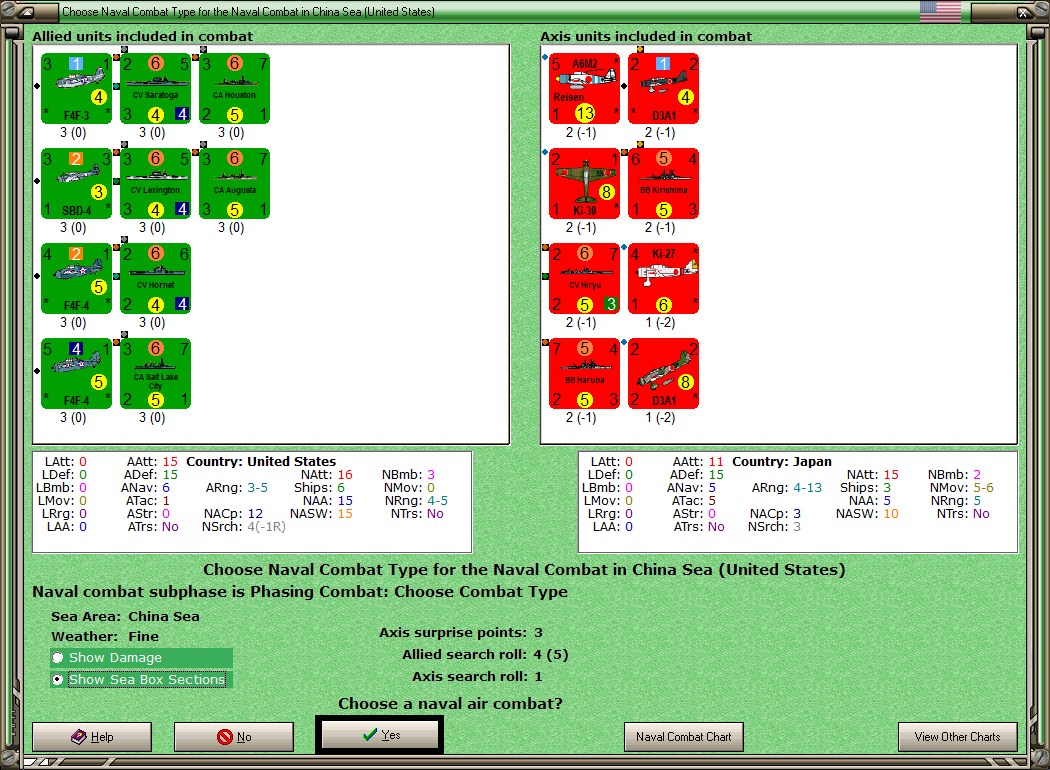Select the Allied F4F-3 fighter unit counter
The image size is (1050, 770).
pyautogui.click(x=76, y=88)
